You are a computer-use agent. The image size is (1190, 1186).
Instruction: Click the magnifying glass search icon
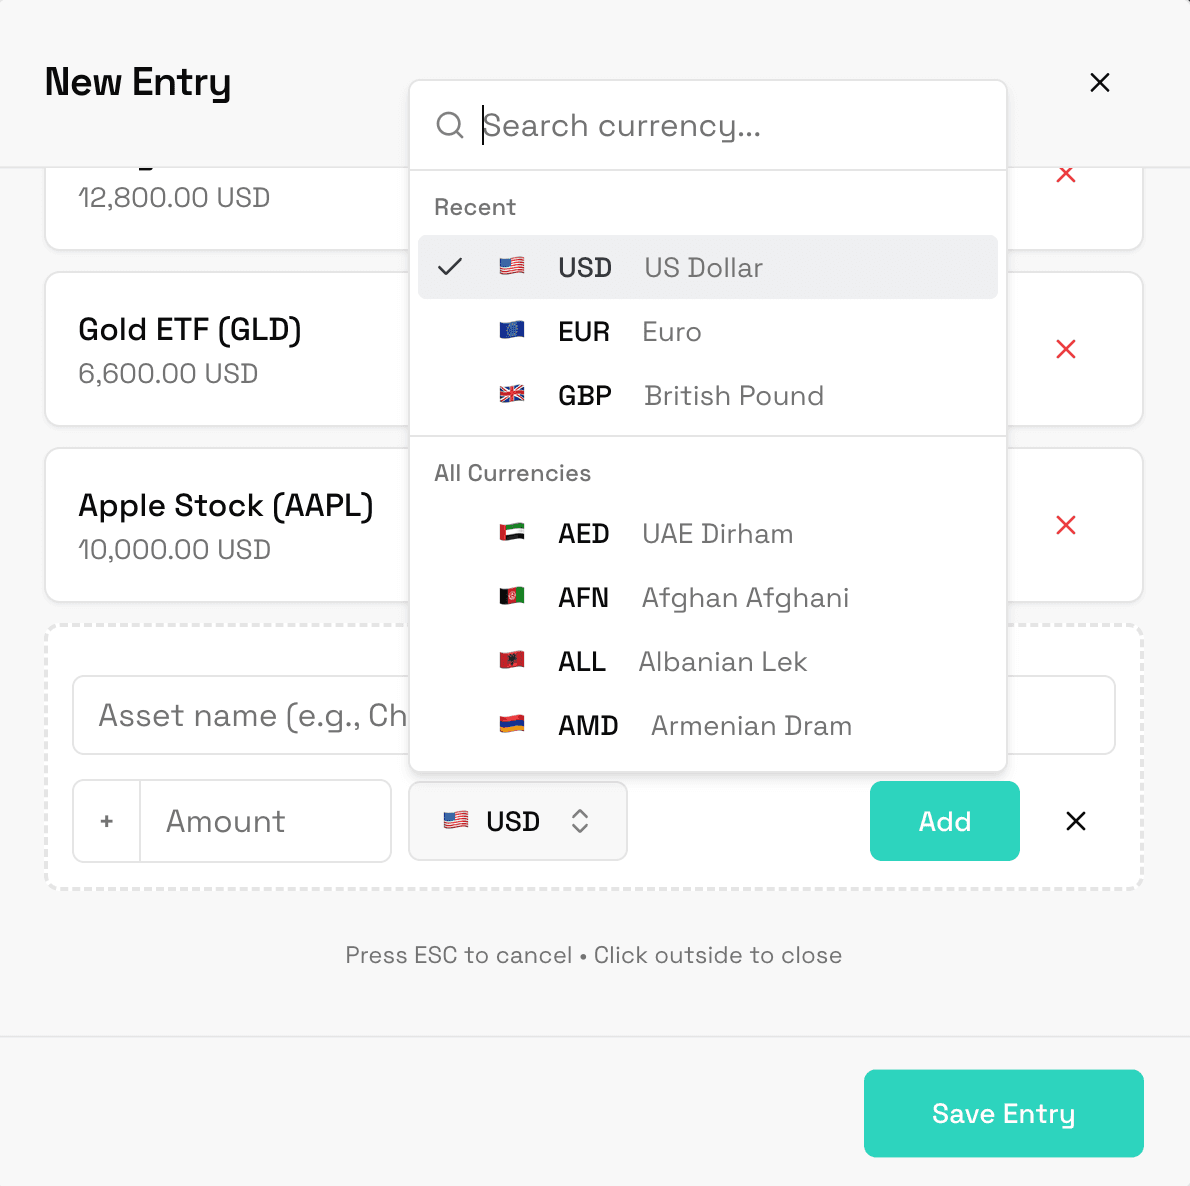click(450, 125)
